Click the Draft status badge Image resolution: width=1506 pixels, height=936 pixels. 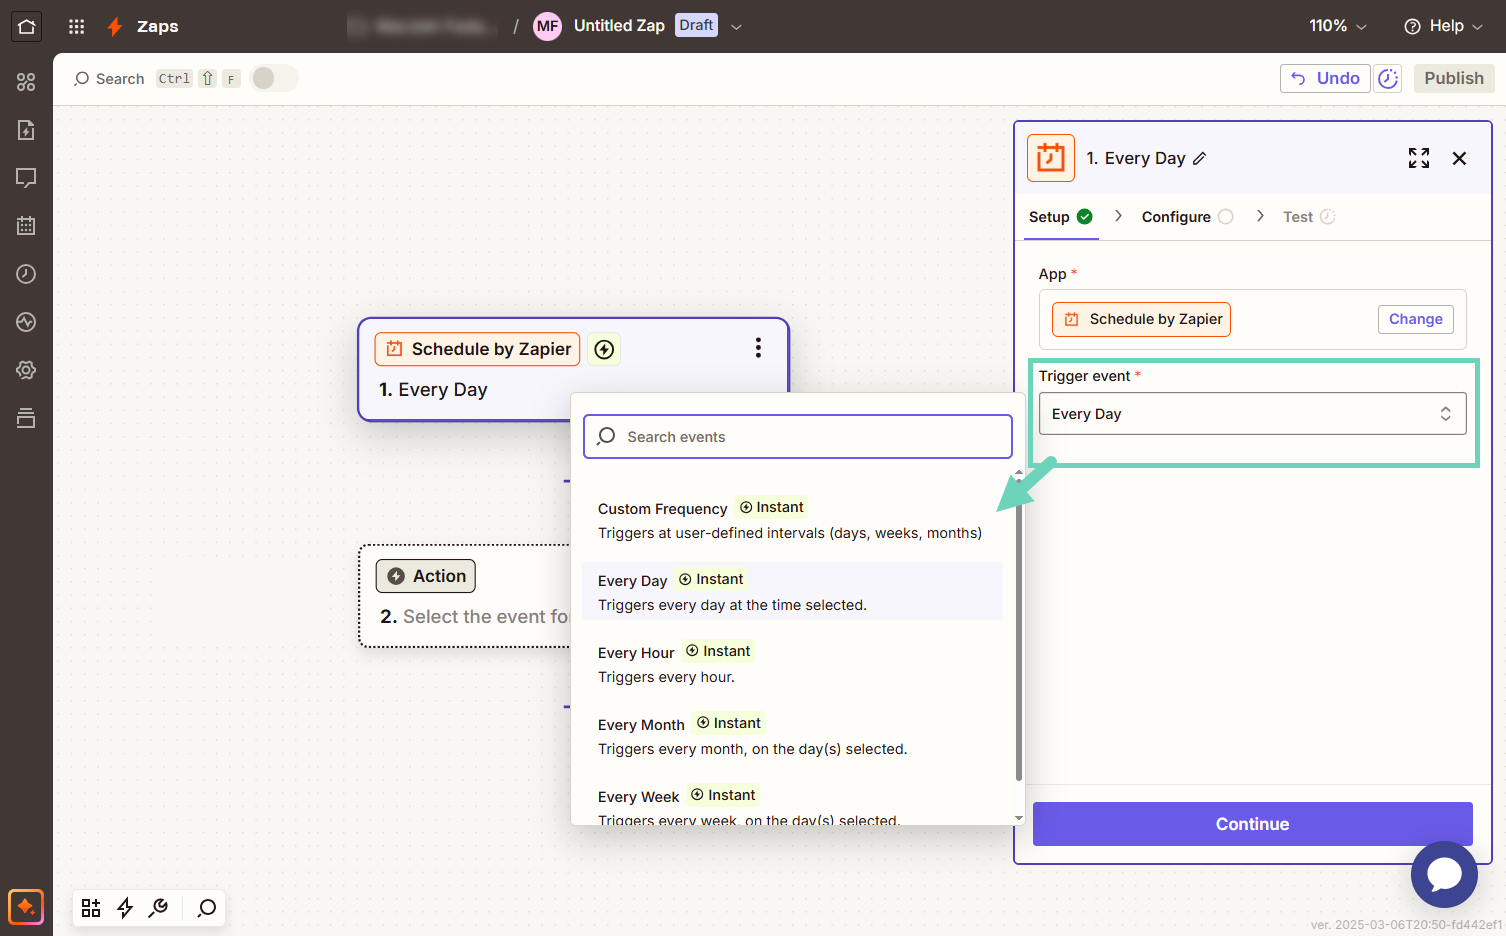[696, 25]
